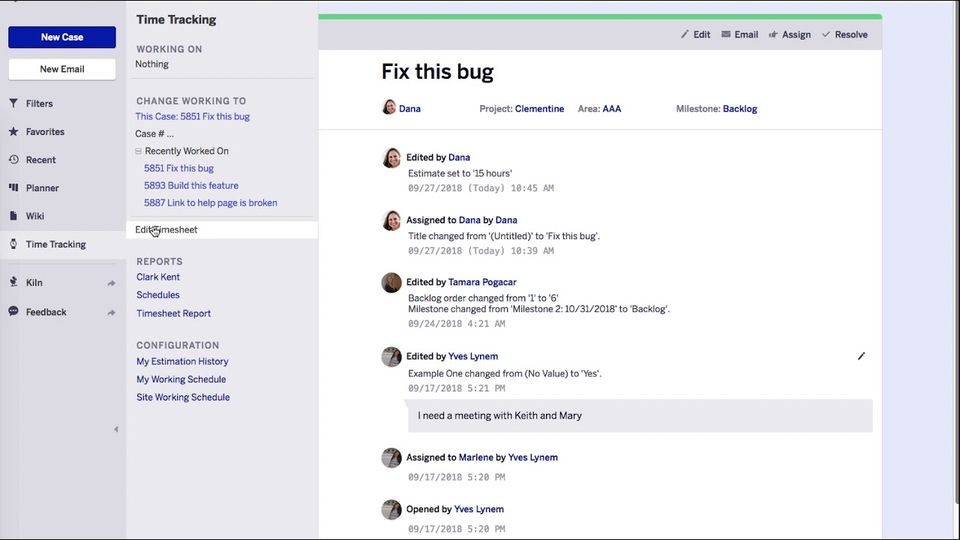Open the Clark Kent report
Viewport: 960px width, 540px height.
point(158,277)
